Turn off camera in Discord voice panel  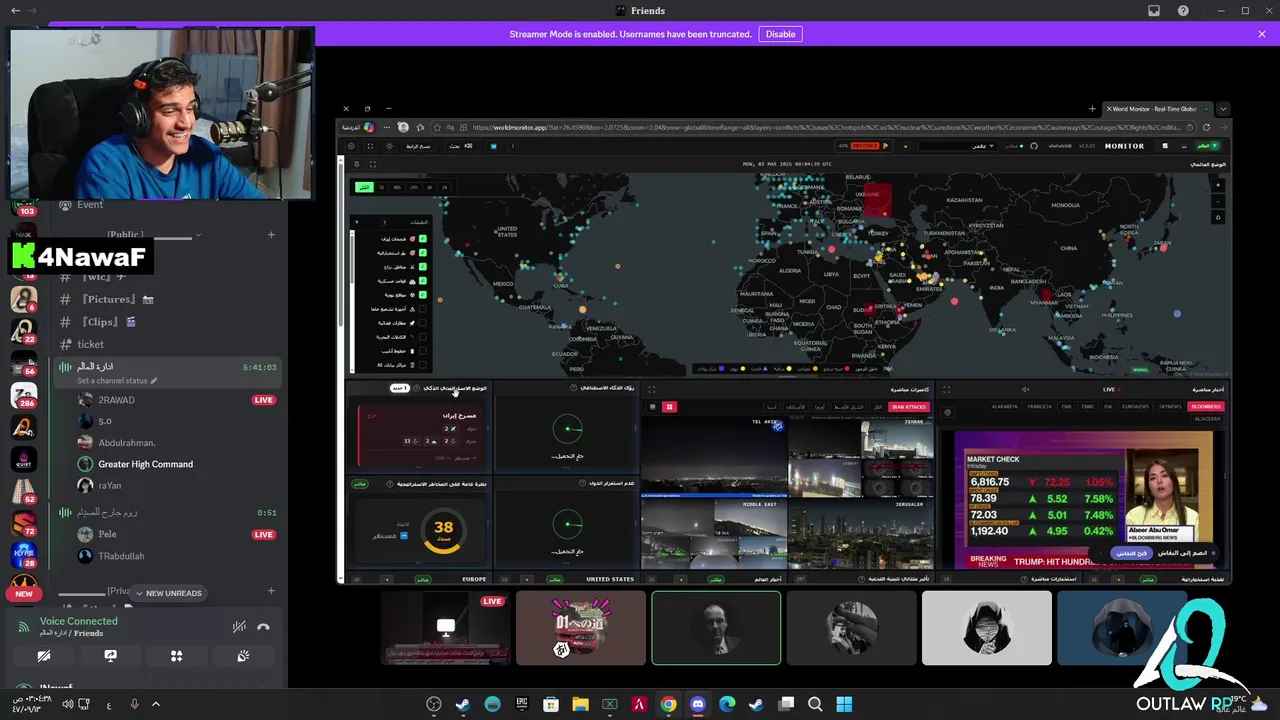[x=44, y=656]
